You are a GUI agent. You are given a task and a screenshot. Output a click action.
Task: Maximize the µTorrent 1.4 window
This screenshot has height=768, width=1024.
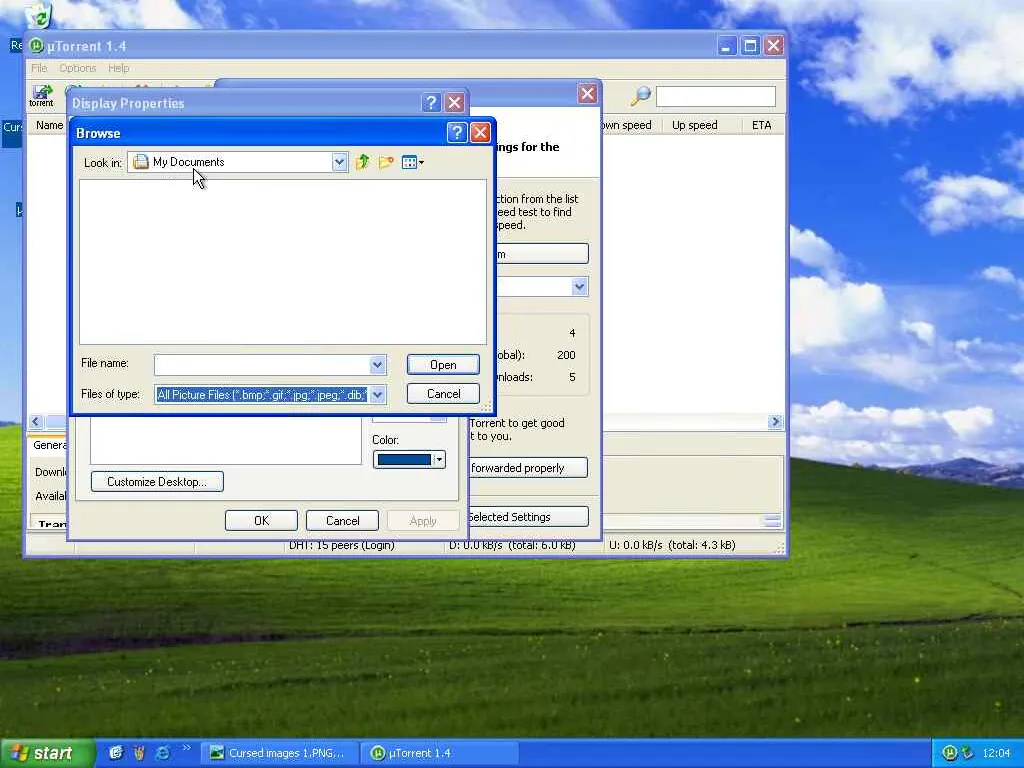750,46
